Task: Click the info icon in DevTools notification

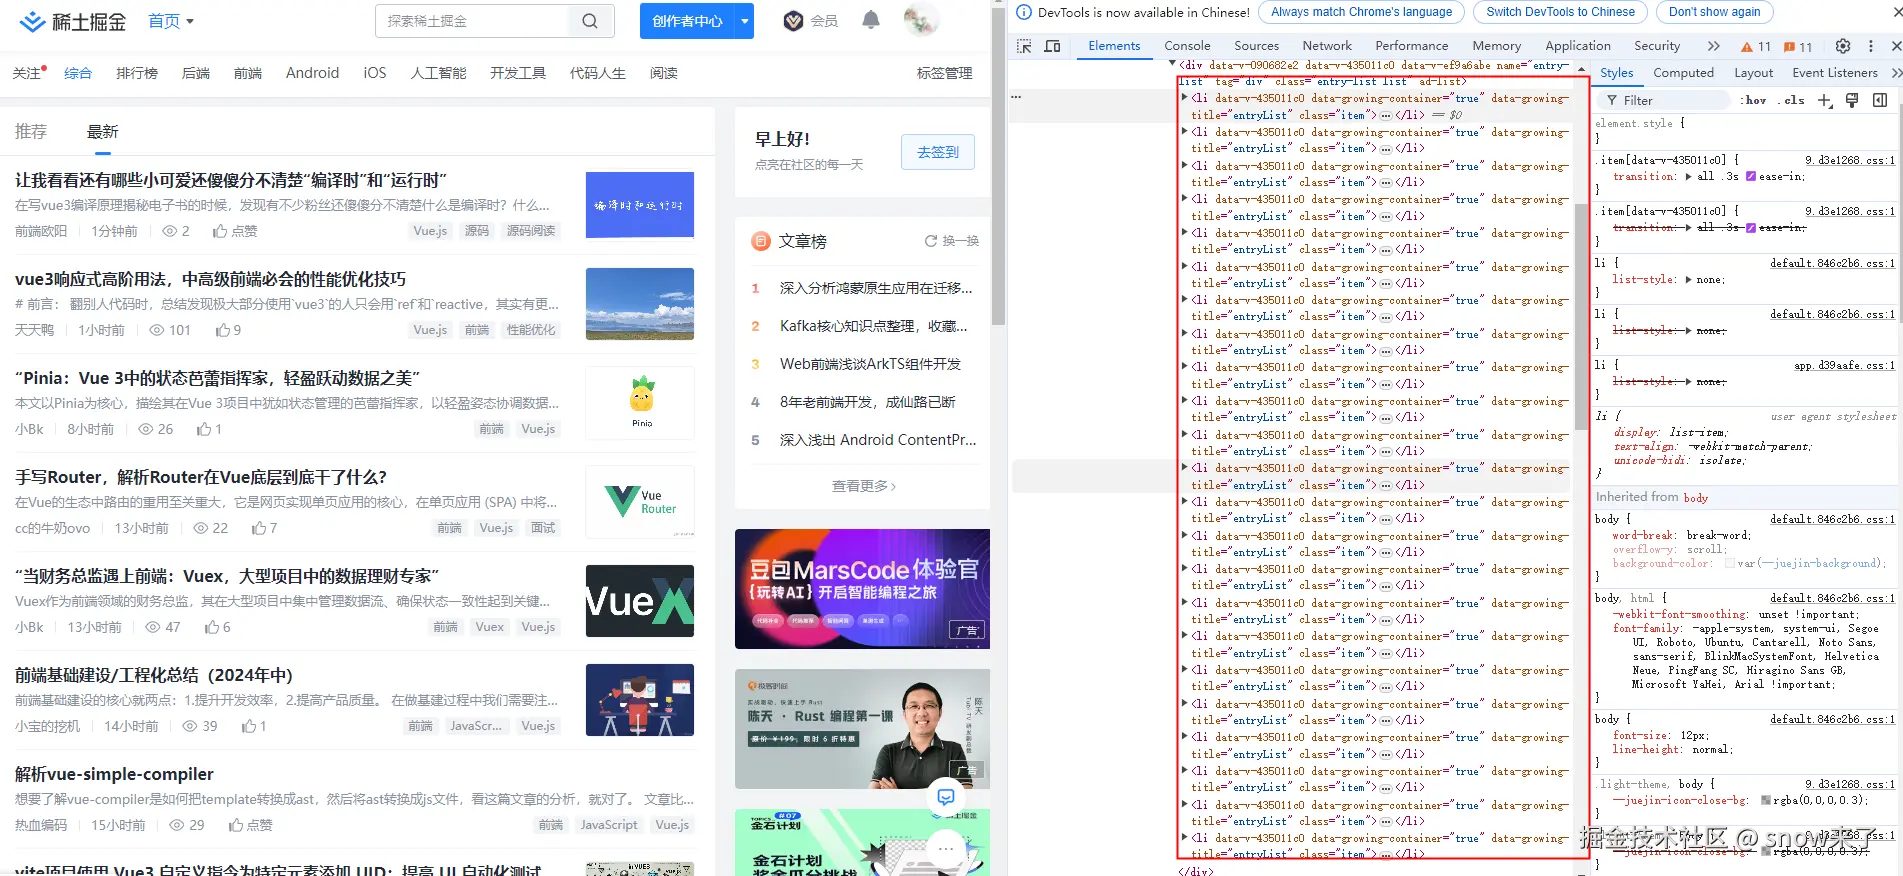Action: click(x=1023, y=12)
